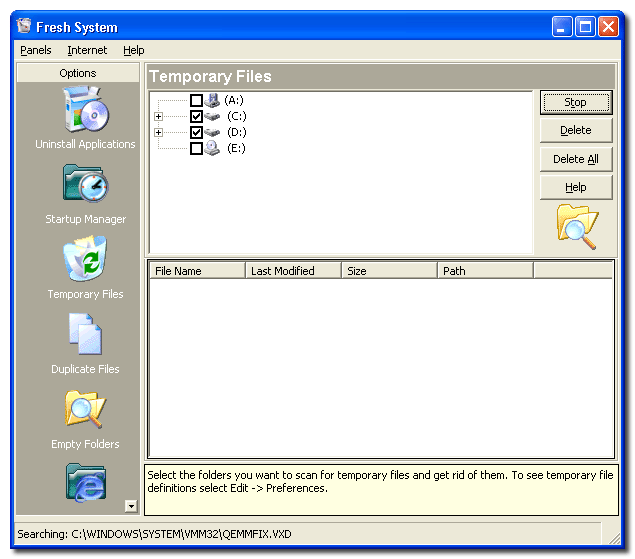The height and width of the screenshot is (559, 635).
Task: Sort by the File Name column header
Action: tap(198, 271)
